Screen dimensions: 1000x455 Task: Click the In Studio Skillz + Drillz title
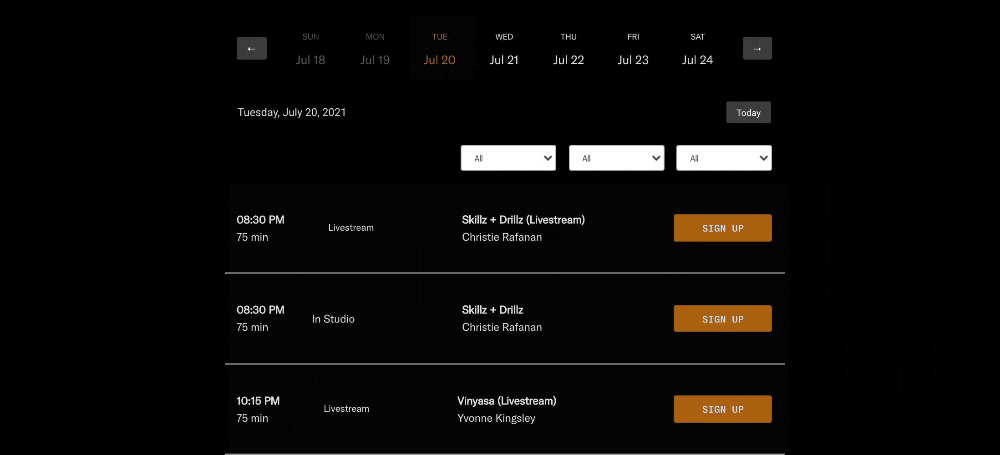[492, 310]
